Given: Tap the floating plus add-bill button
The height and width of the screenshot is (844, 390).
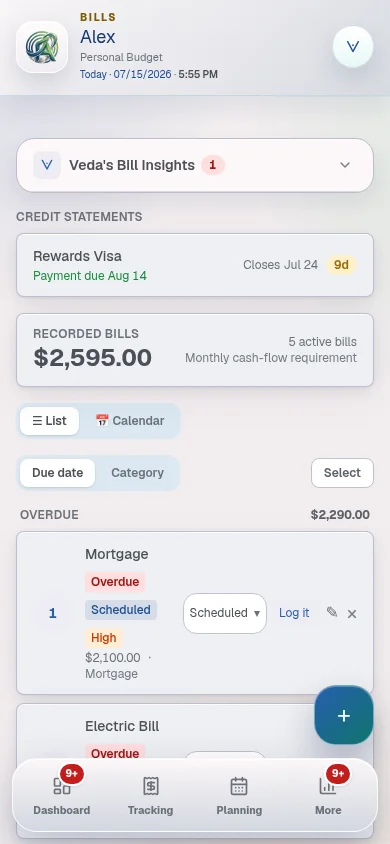Looking at the screenshot, I should [344, 715].
